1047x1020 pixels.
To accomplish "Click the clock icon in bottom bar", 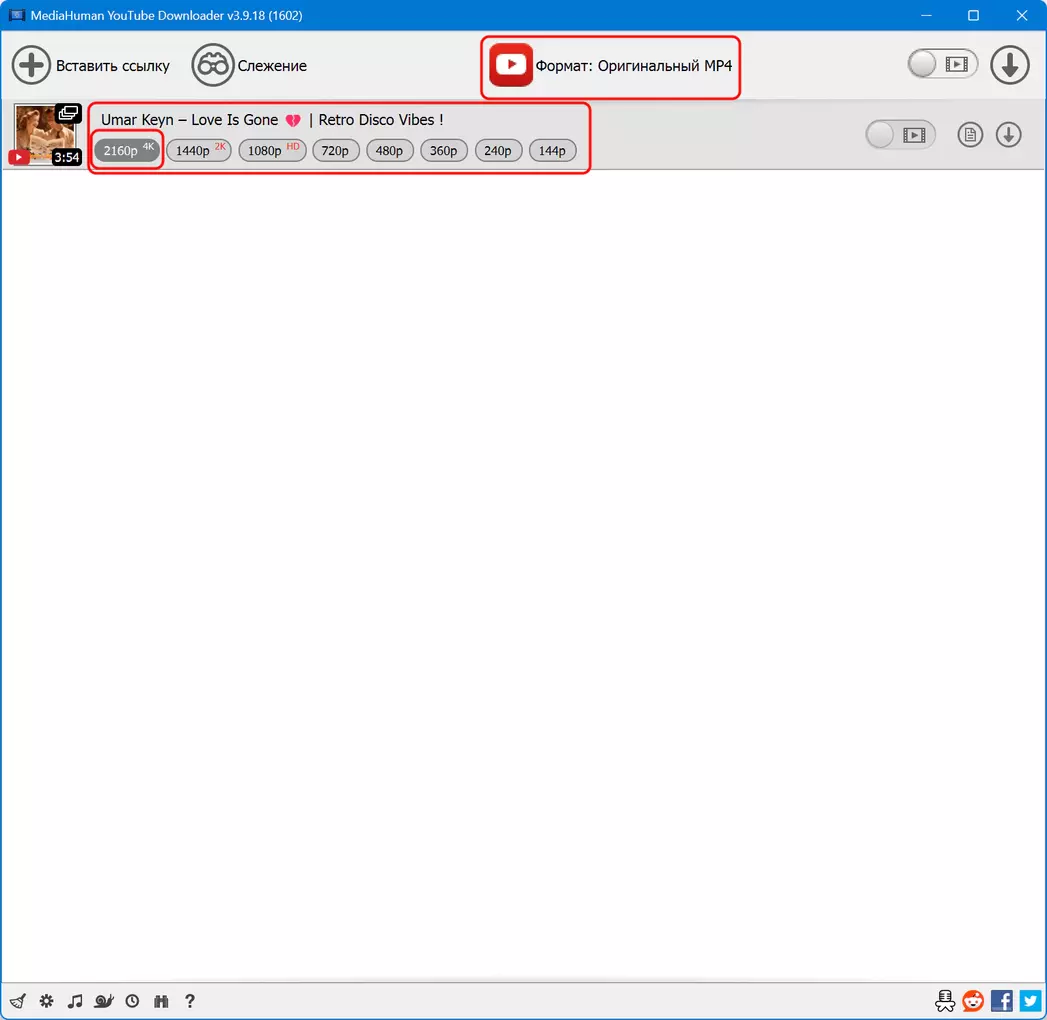I will coord(132,1001).
